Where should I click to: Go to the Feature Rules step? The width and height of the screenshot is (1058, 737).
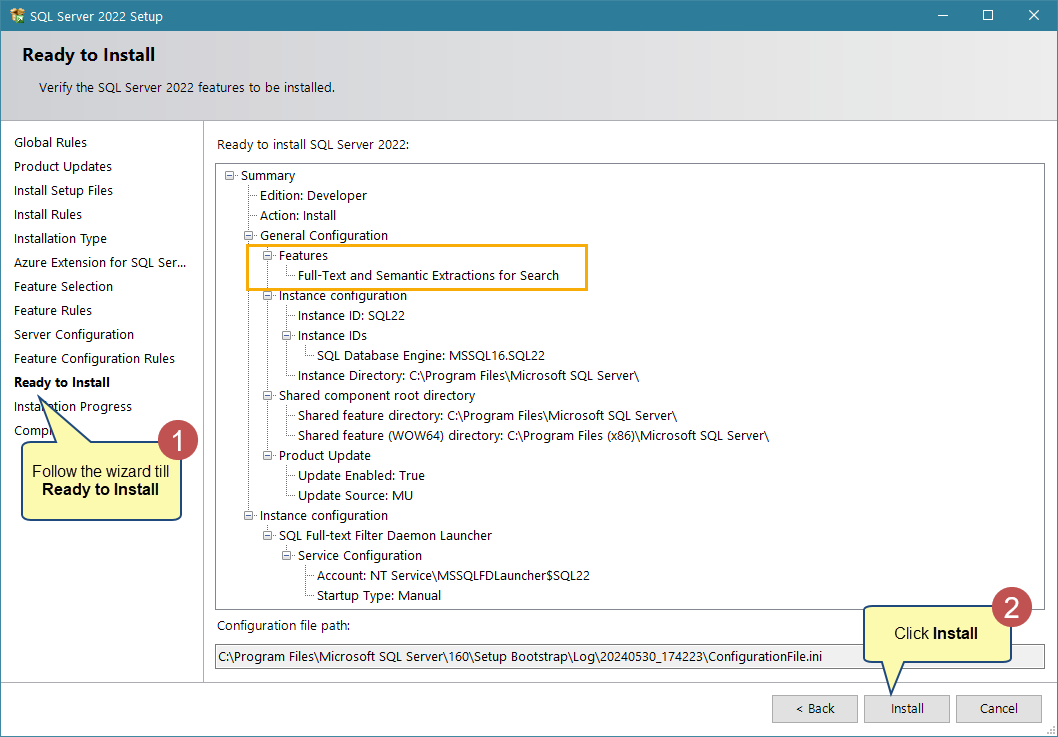point(53,310)
